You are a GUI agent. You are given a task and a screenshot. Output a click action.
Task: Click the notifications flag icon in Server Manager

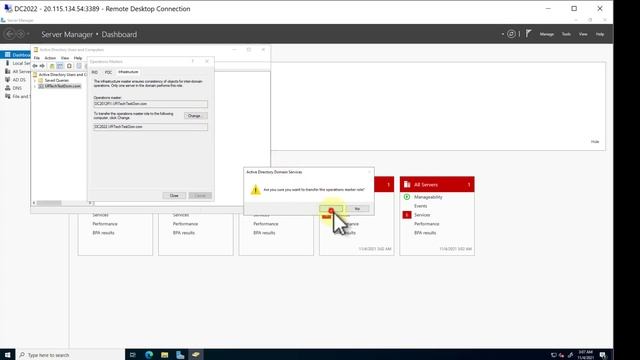(x=529, y=33)
